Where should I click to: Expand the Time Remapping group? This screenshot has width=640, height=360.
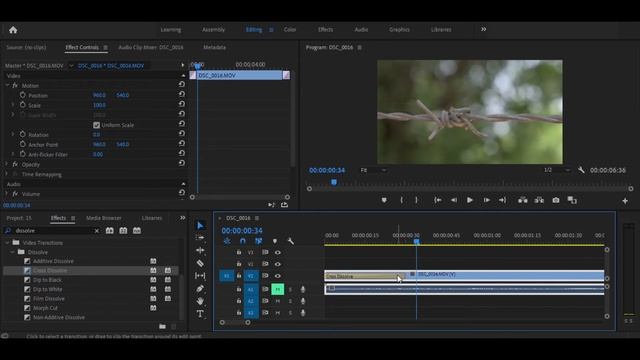pyautogui.click(x=7, y=174)
